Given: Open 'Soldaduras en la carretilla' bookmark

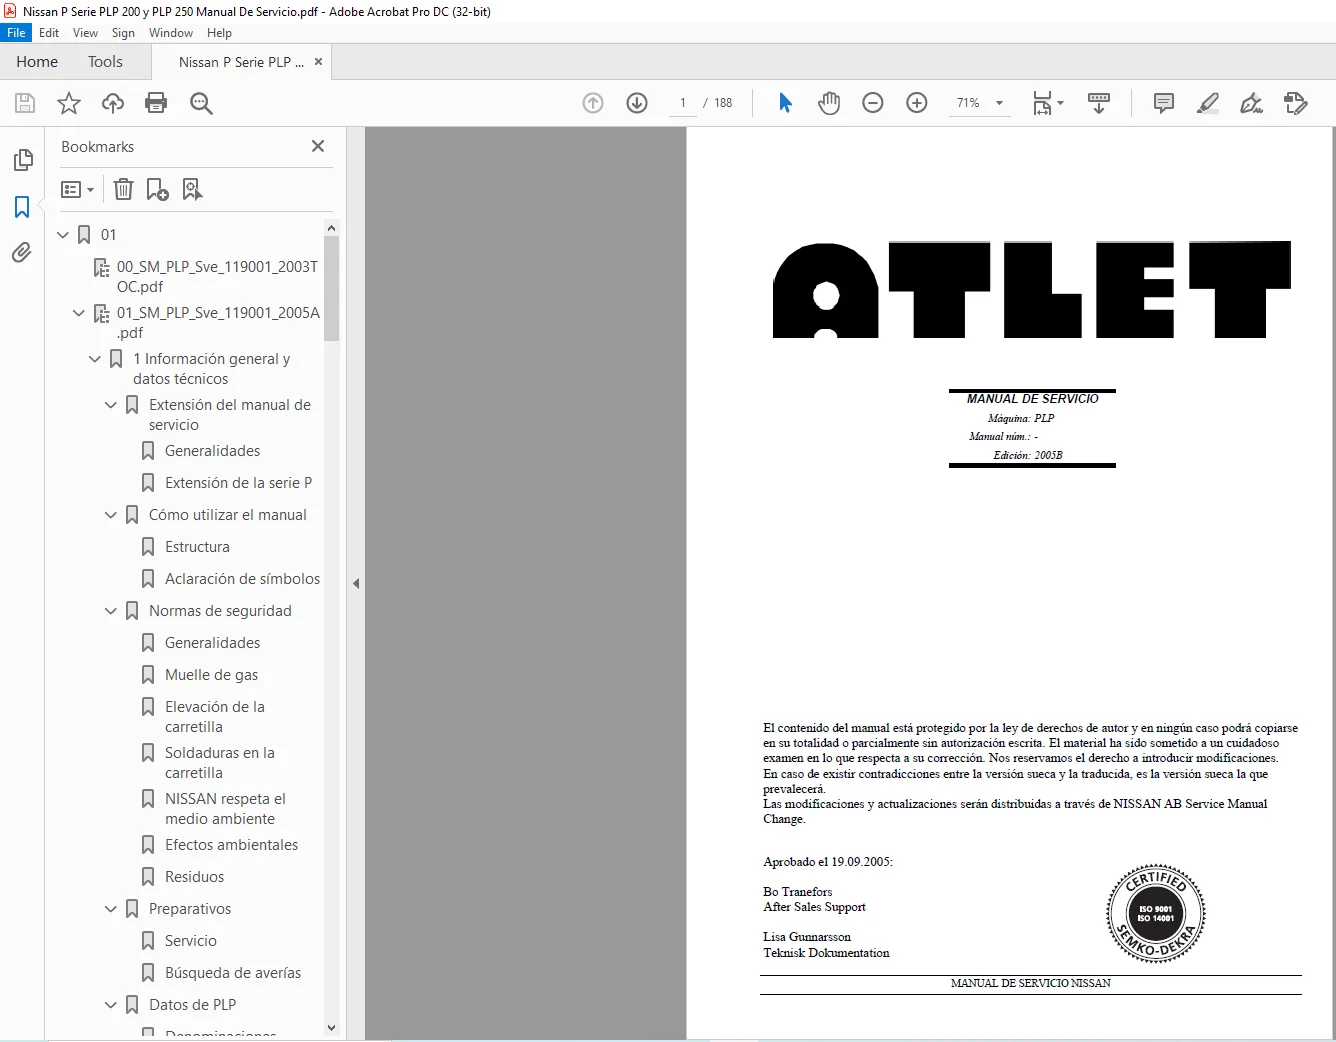Looking at the screenshot, I should pos(219,763).
